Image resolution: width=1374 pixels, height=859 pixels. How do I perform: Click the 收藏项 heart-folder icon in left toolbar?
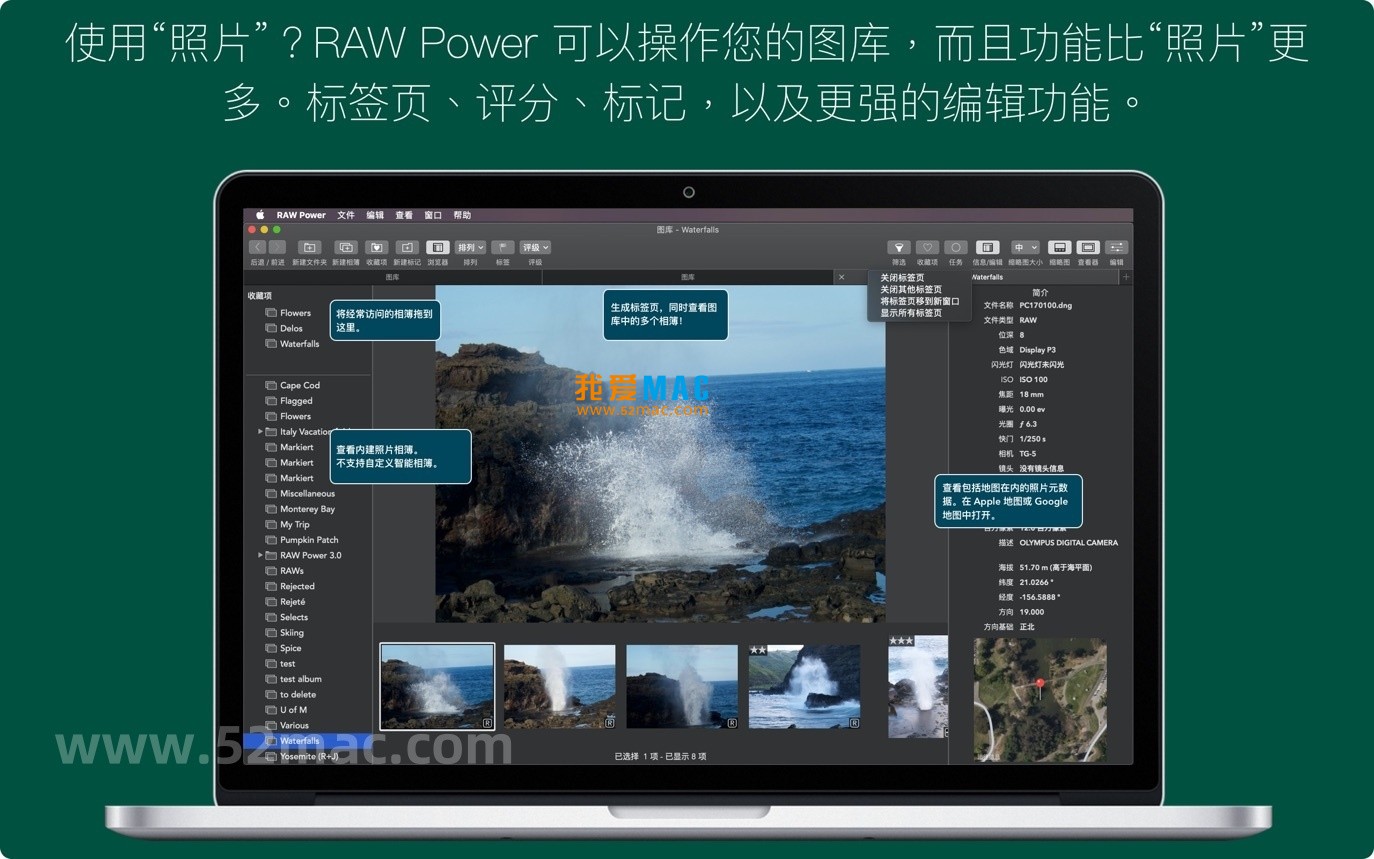(376, 247)
